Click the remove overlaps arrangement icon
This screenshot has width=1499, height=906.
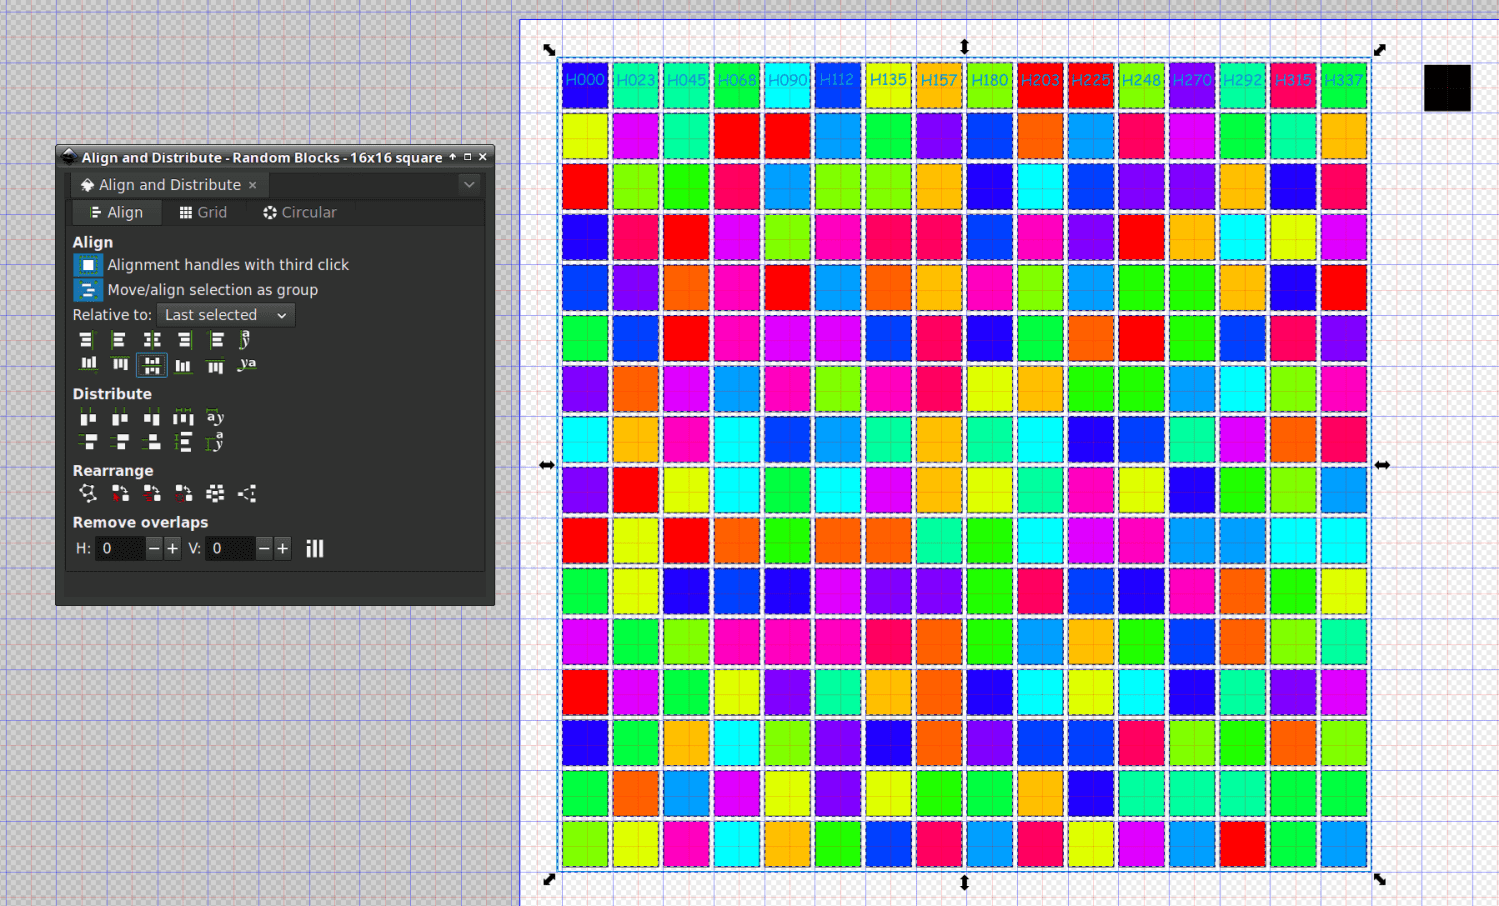pos(315,548)
